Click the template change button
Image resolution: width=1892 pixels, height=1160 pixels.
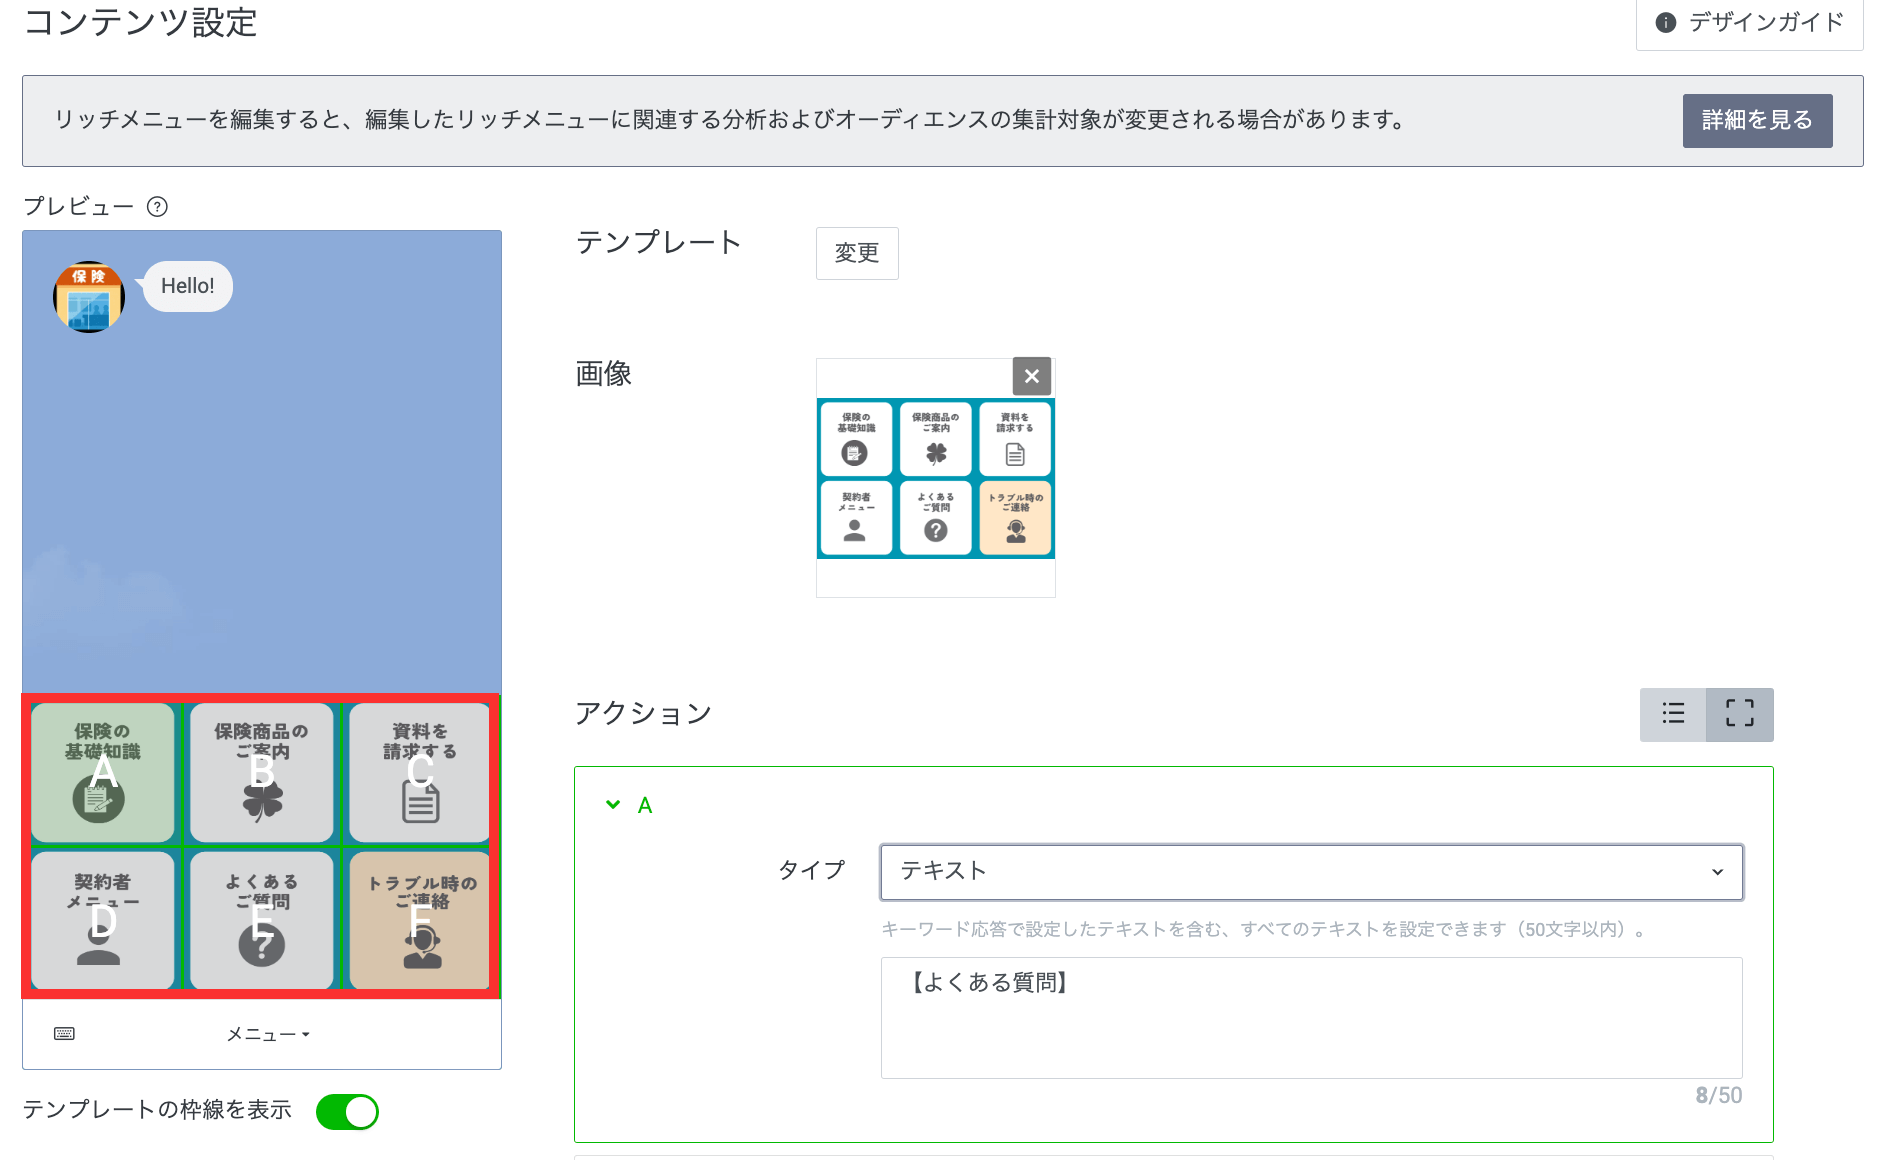tap(856, 253)
